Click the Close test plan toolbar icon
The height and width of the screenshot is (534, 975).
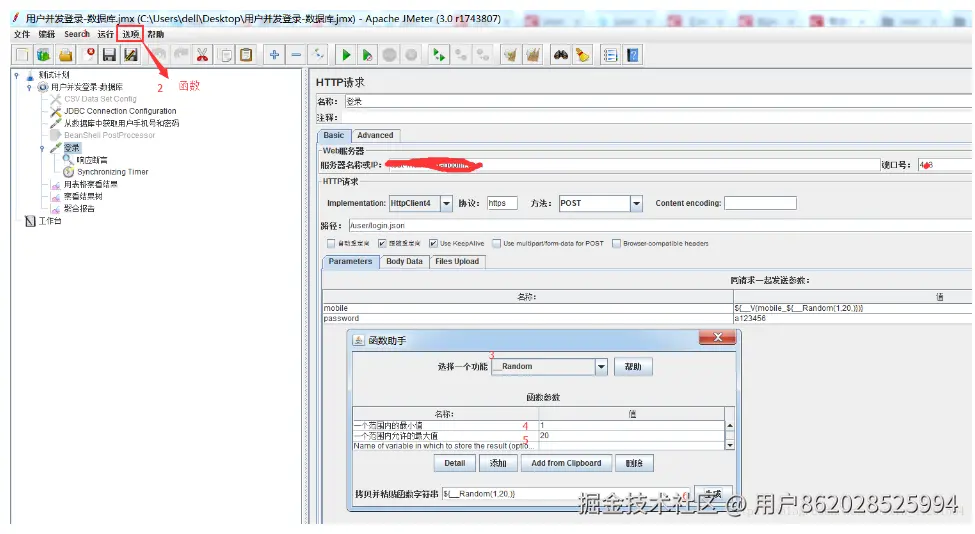[x=90, y=55]
